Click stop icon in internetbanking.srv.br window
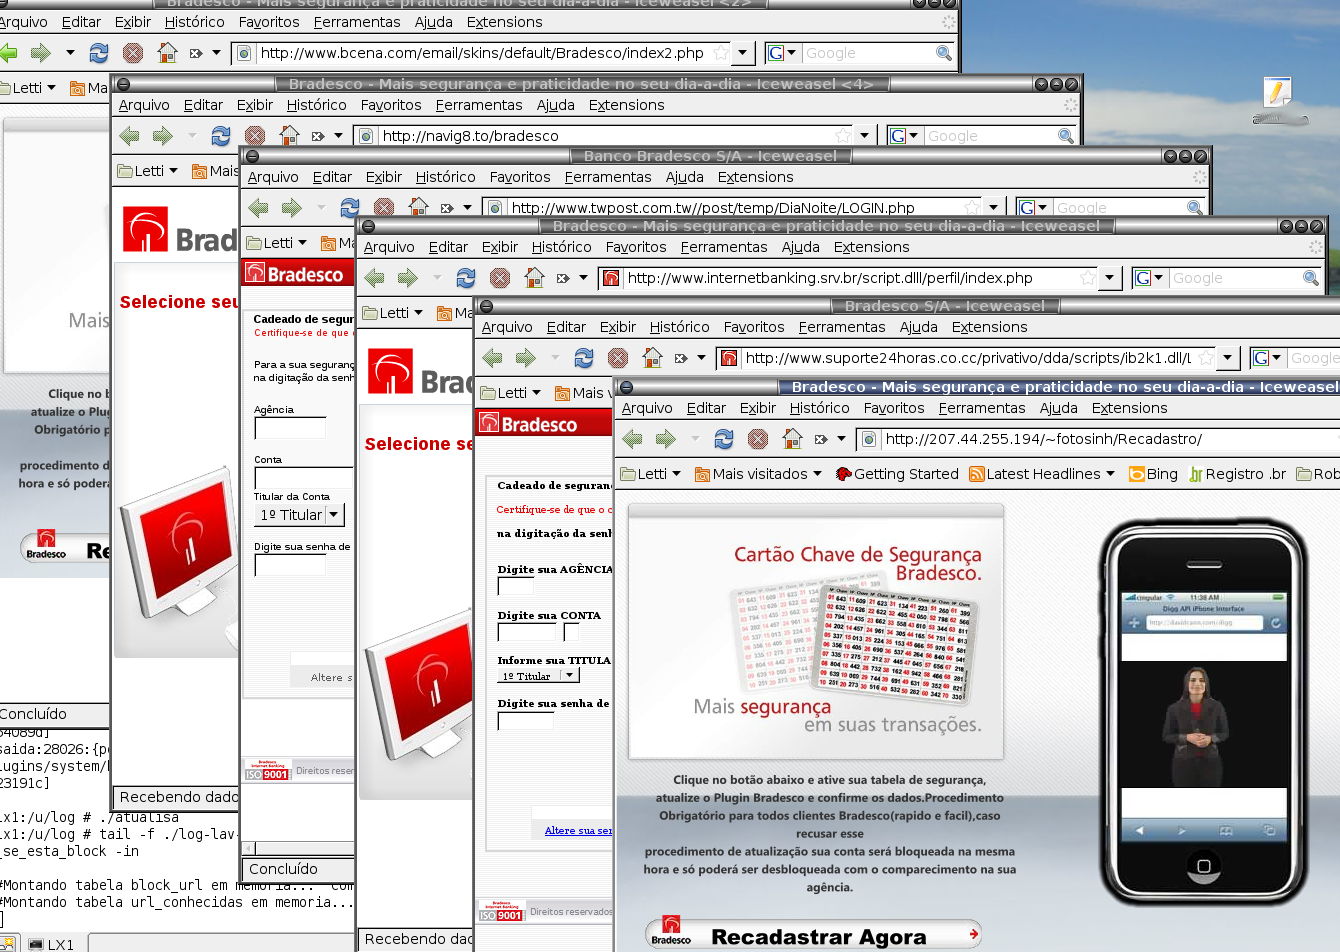This screenshot has width=1340, height=952. tap(500, 277)
